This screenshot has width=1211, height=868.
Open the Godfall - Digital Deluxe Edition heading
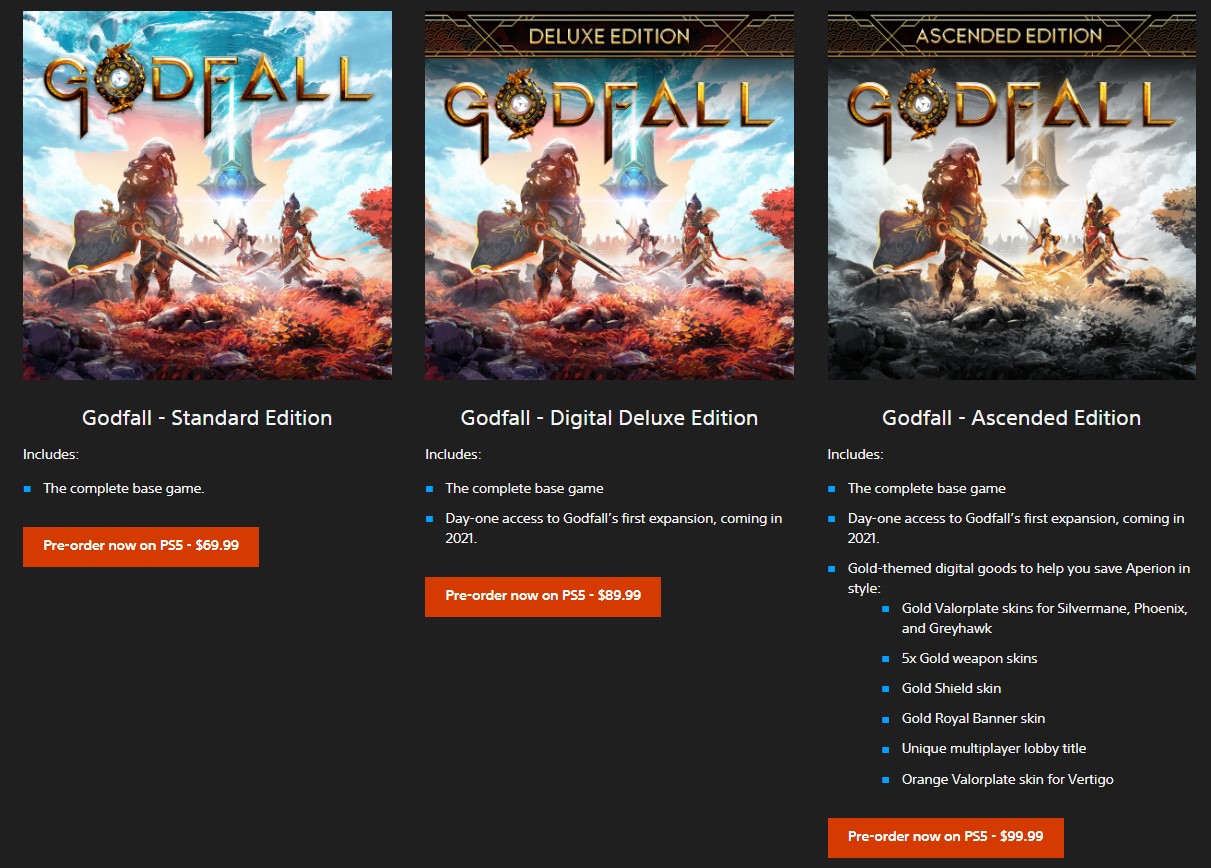pos(609,418)
